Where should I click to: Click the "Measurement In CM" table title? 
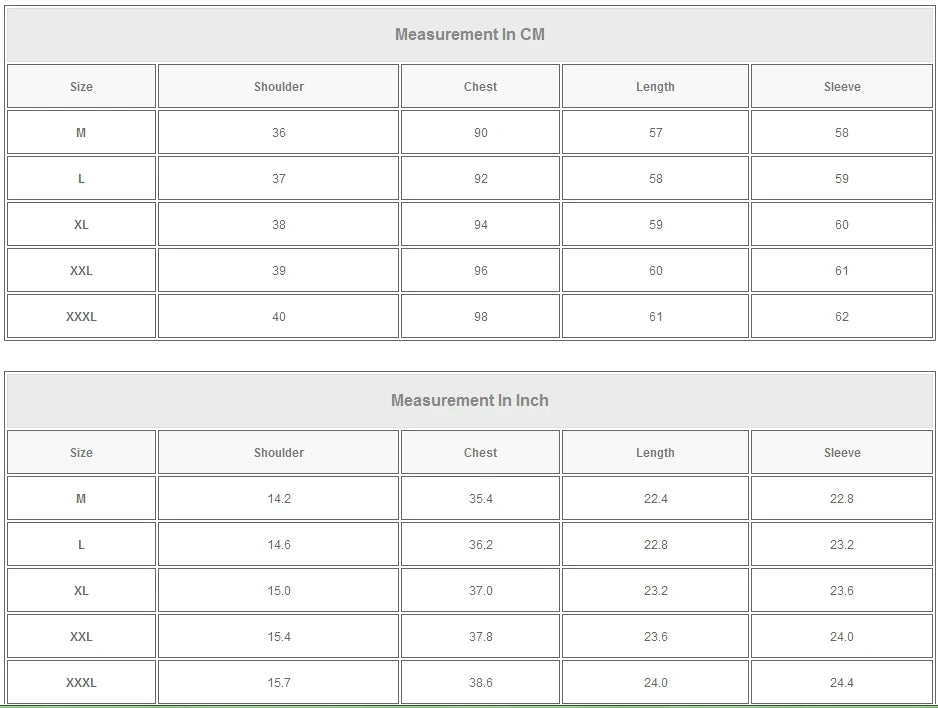pos(470,35)
